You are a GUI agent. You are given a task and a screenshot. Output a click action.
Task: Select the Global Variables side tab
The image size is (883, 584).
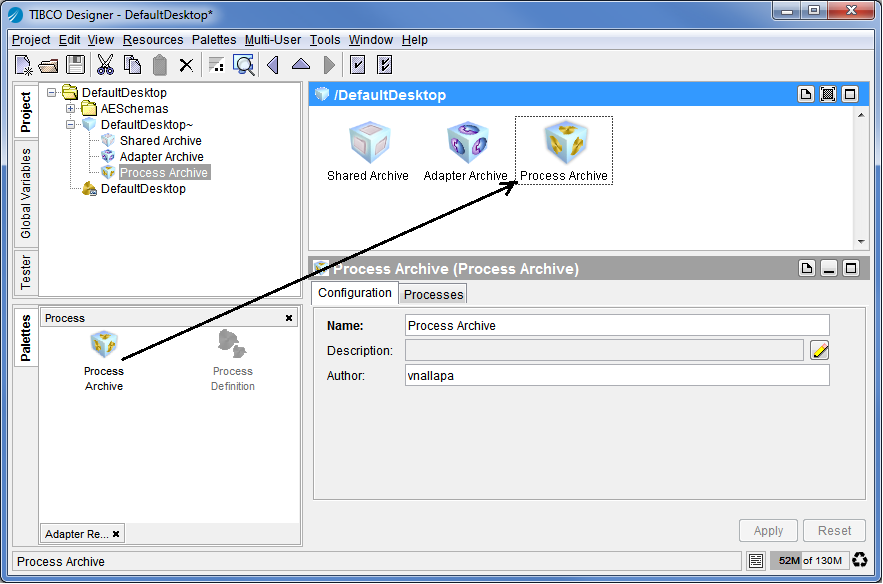(x=26, y=193)
